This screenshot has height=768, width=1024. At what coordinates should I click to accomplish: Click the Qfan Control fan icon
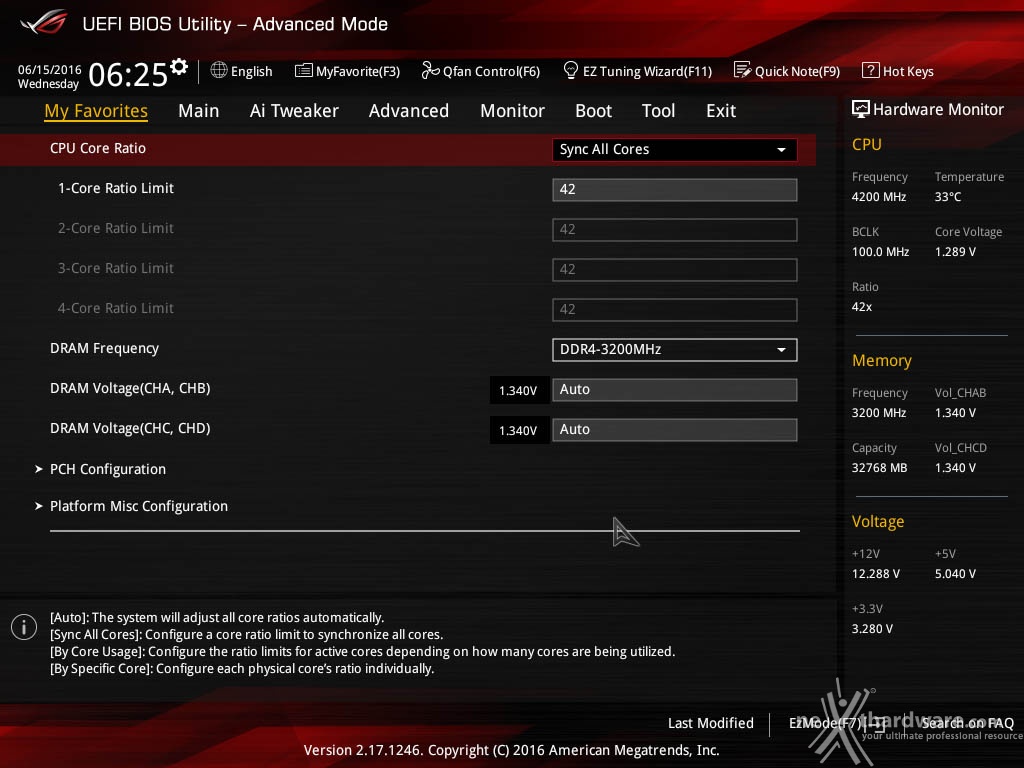430,70
